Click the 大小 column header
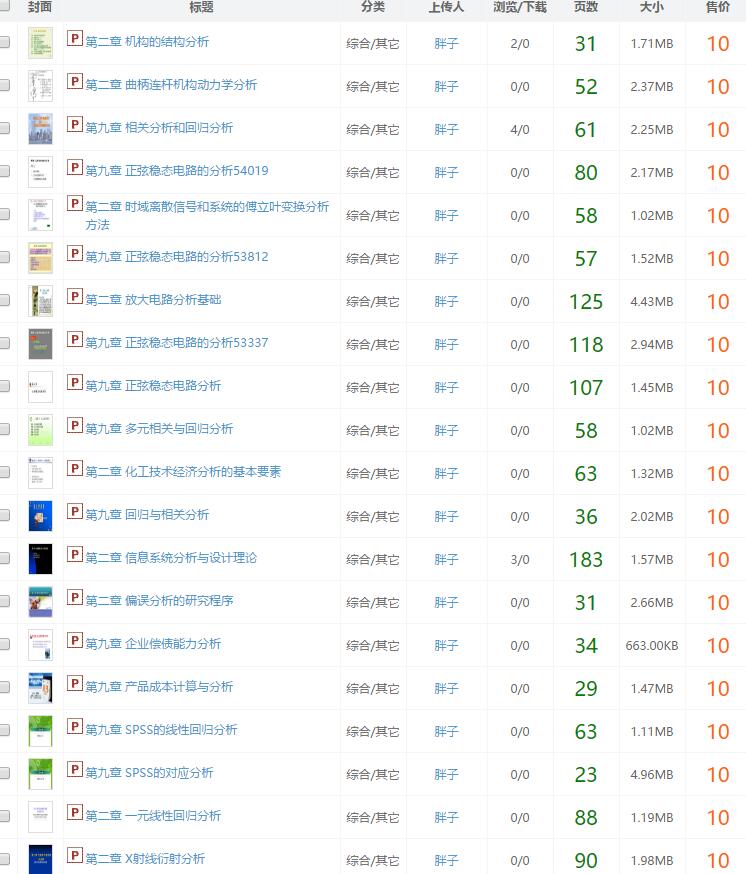 (651, 7)
